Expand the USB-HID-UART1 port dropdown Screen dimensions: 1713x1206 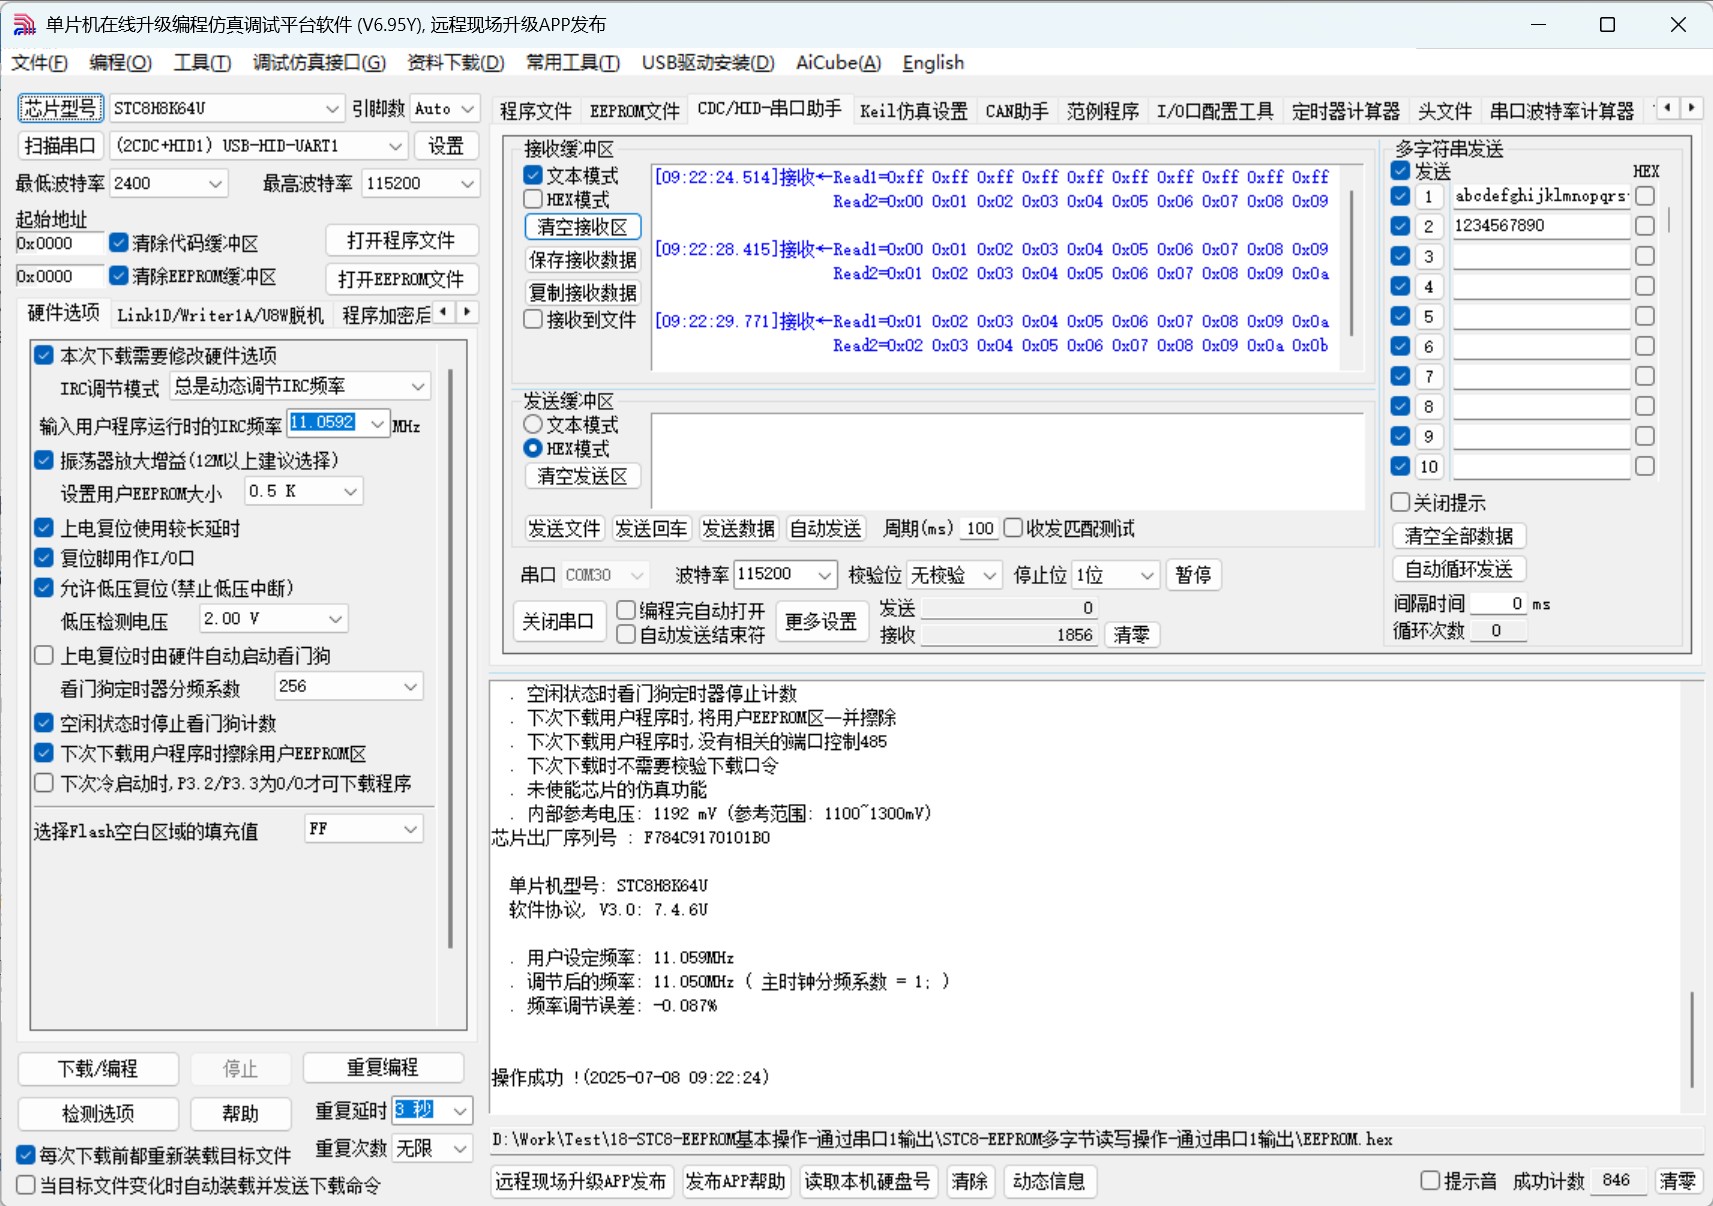coord(396,146)
